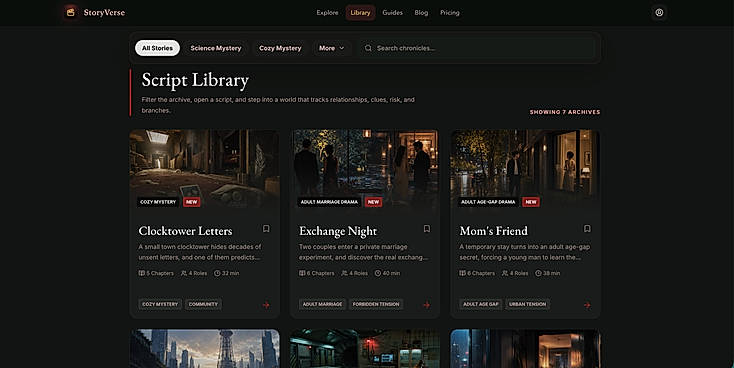Open the Blog nav link

tap(421, 13)
